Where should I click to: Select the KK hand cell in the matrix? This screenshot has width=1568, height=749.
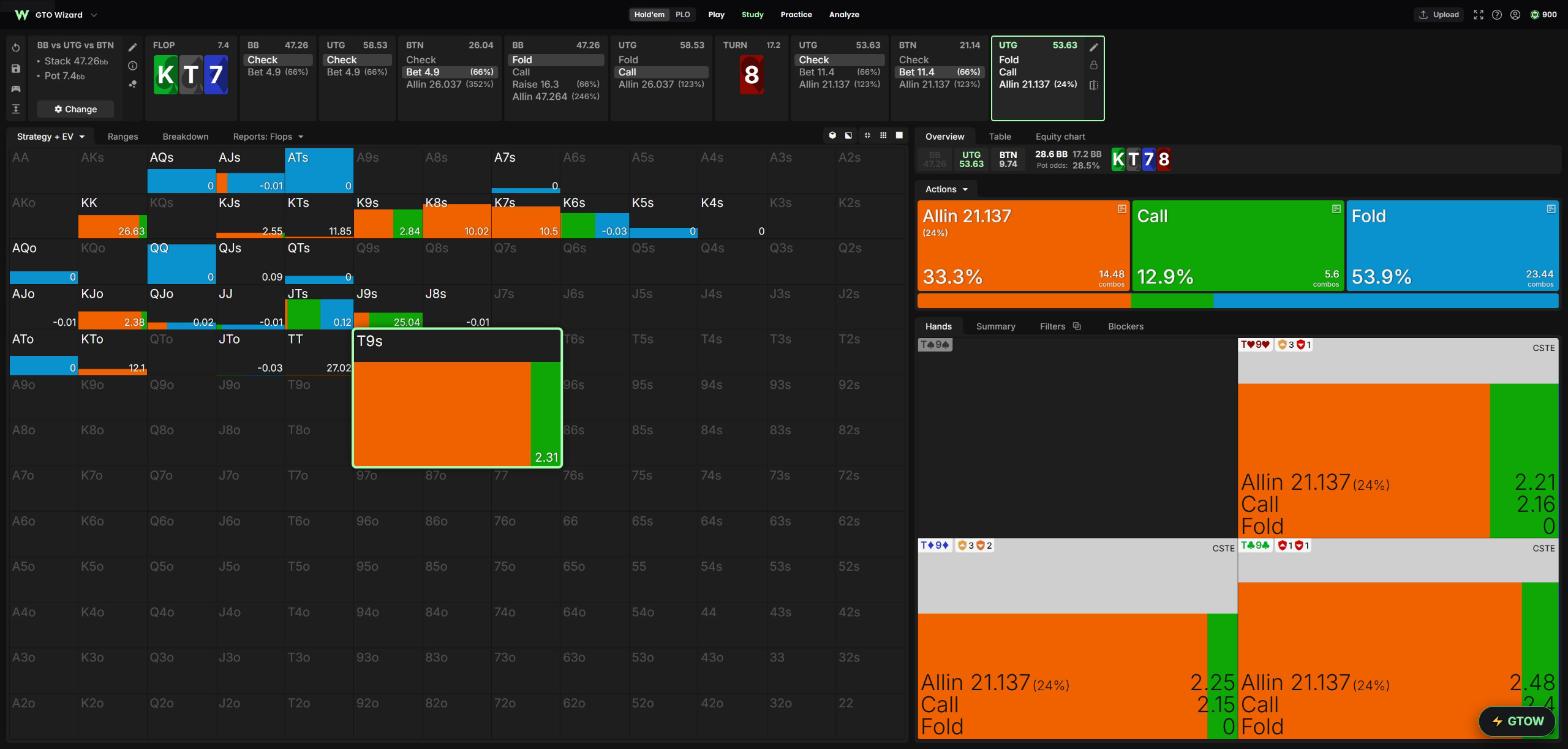coord(112,216)
